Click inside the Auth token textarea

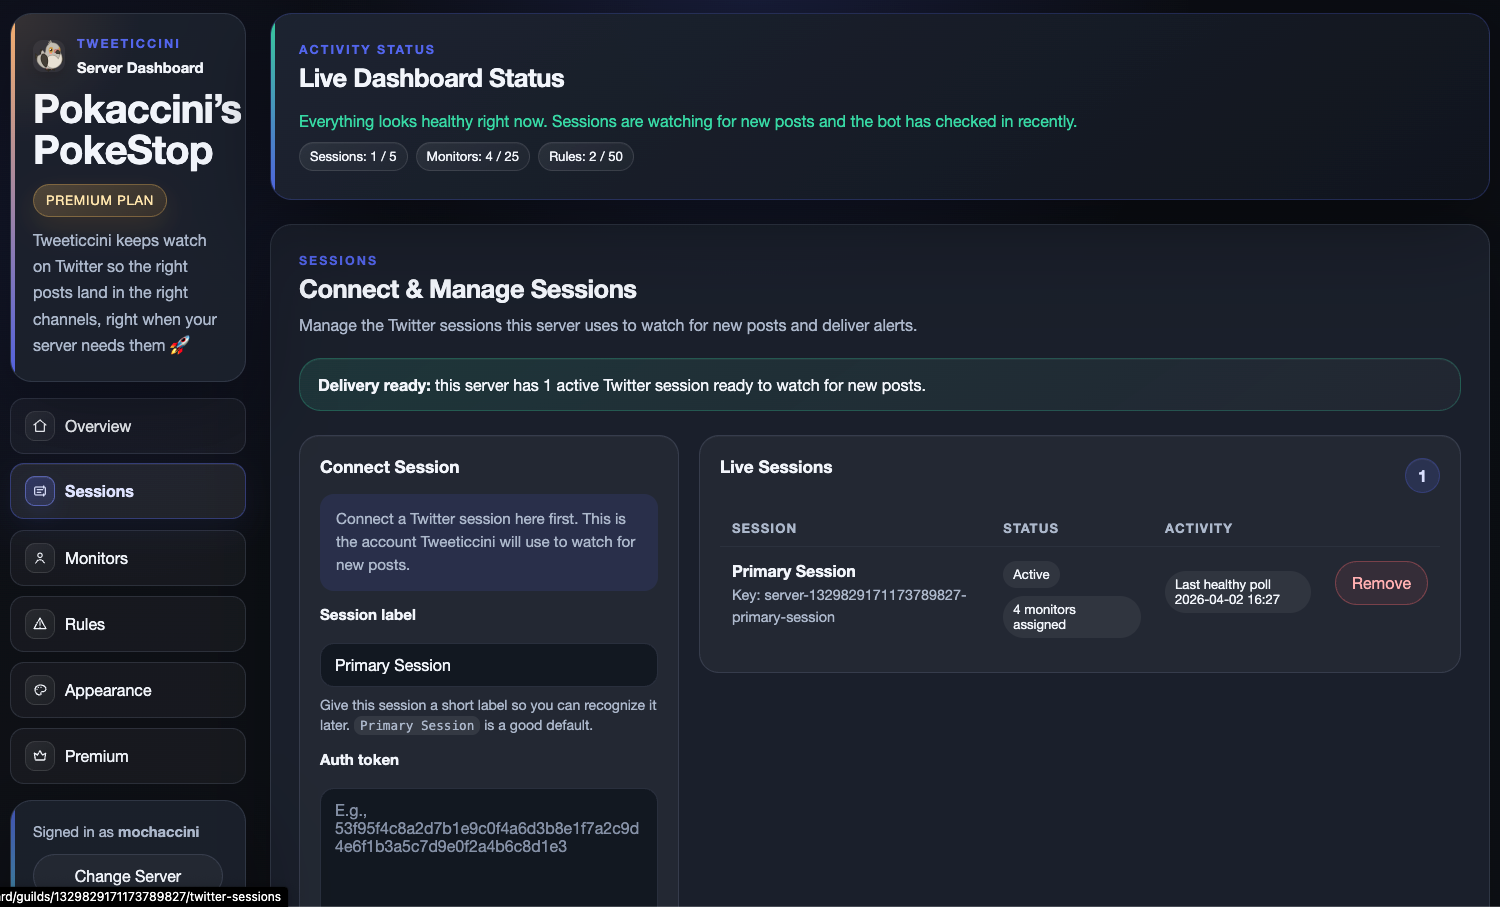click(x=489, y=848)
